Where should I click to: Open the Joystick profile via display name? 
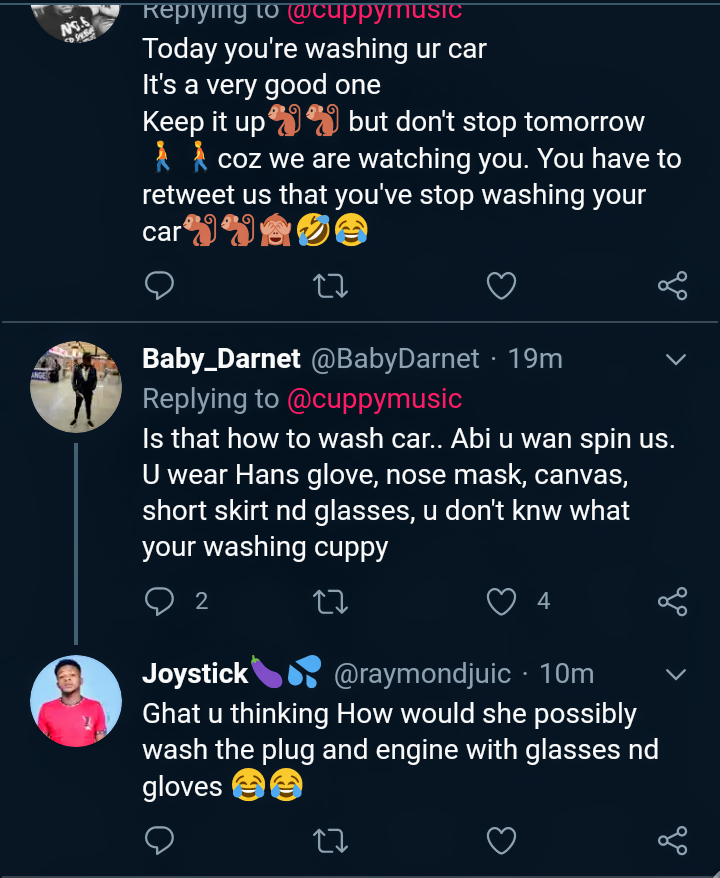click(x=195, y=674)
